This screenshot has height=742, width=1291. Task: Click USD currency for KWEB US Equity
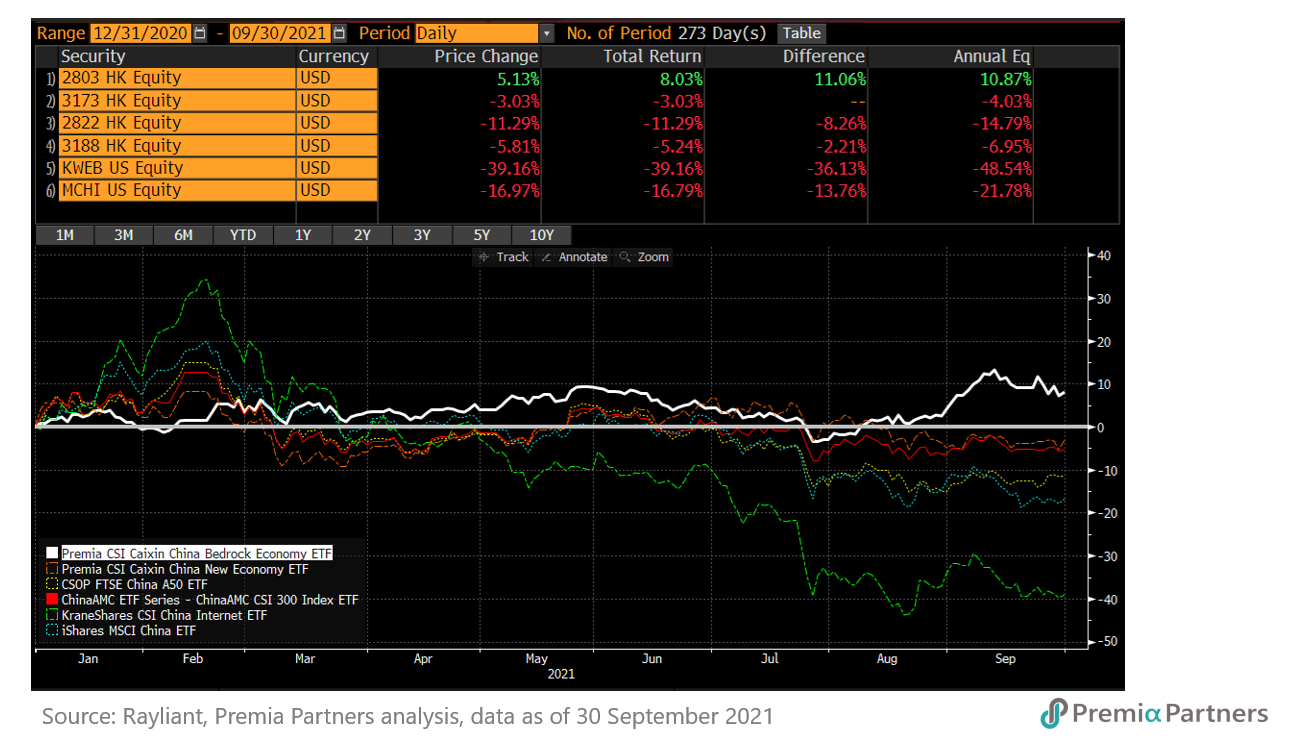[337, 168]
